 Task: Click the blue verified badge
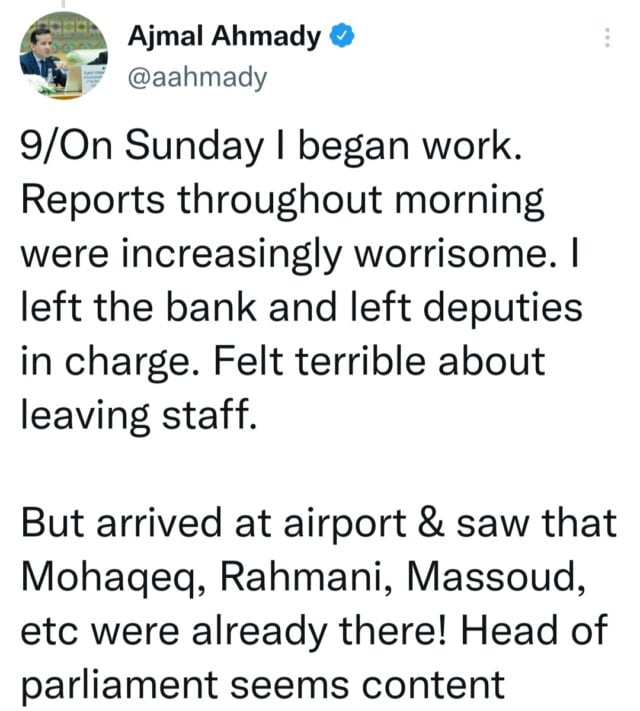point(342,38)
